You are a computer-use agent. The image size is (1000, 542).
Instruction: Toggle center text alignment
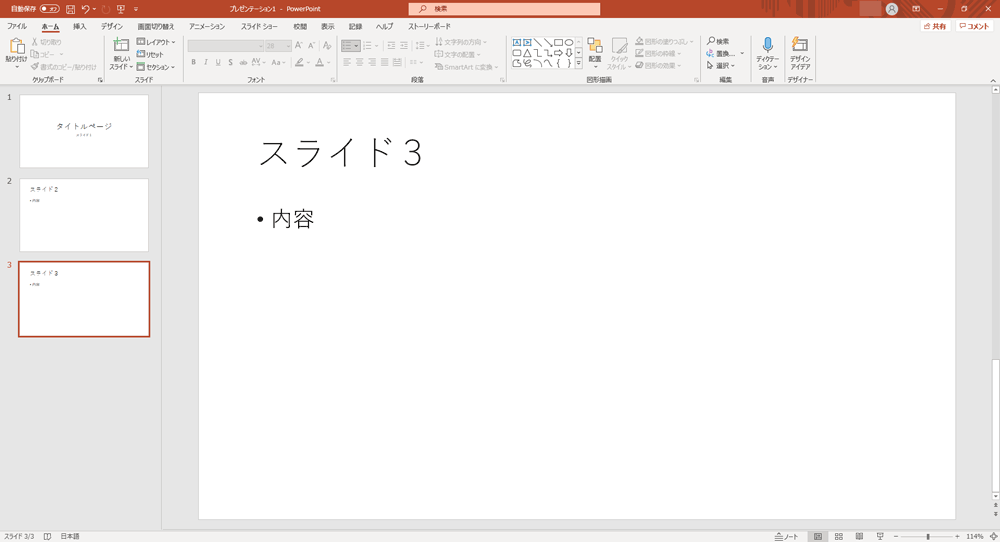[360, 62]
